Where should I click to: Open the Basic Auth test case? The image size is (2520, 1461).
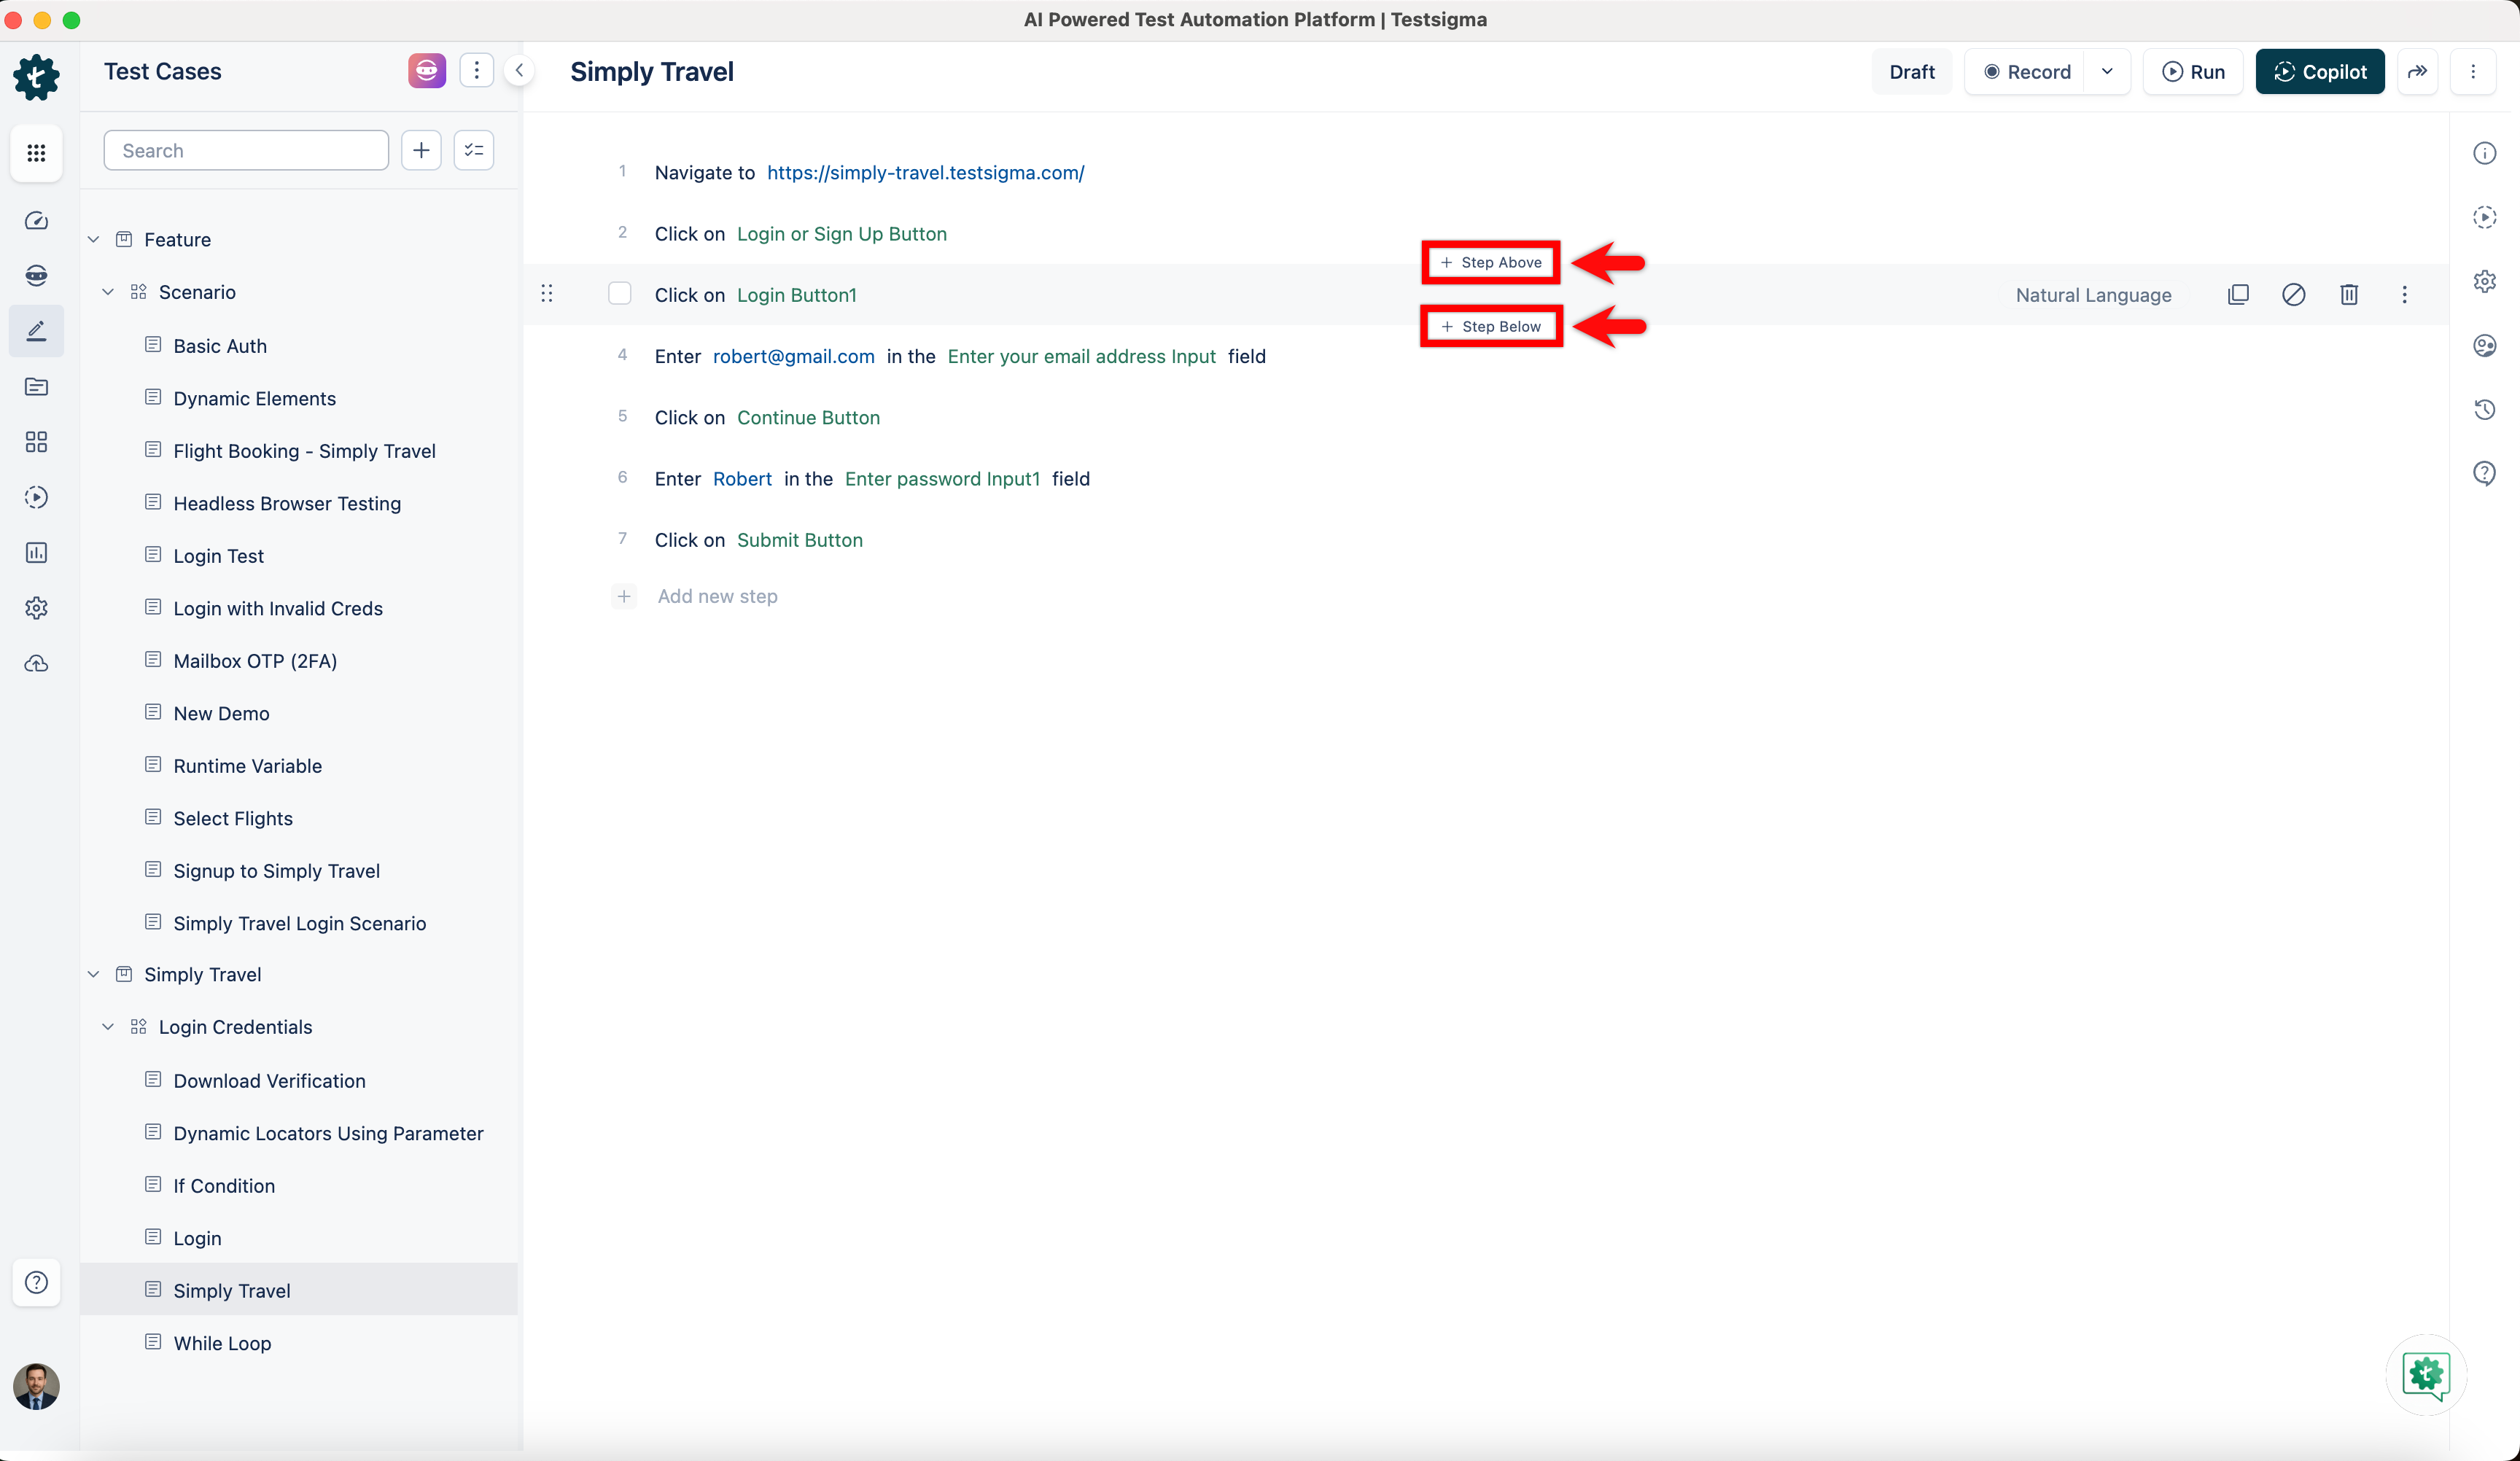(220, 346)
